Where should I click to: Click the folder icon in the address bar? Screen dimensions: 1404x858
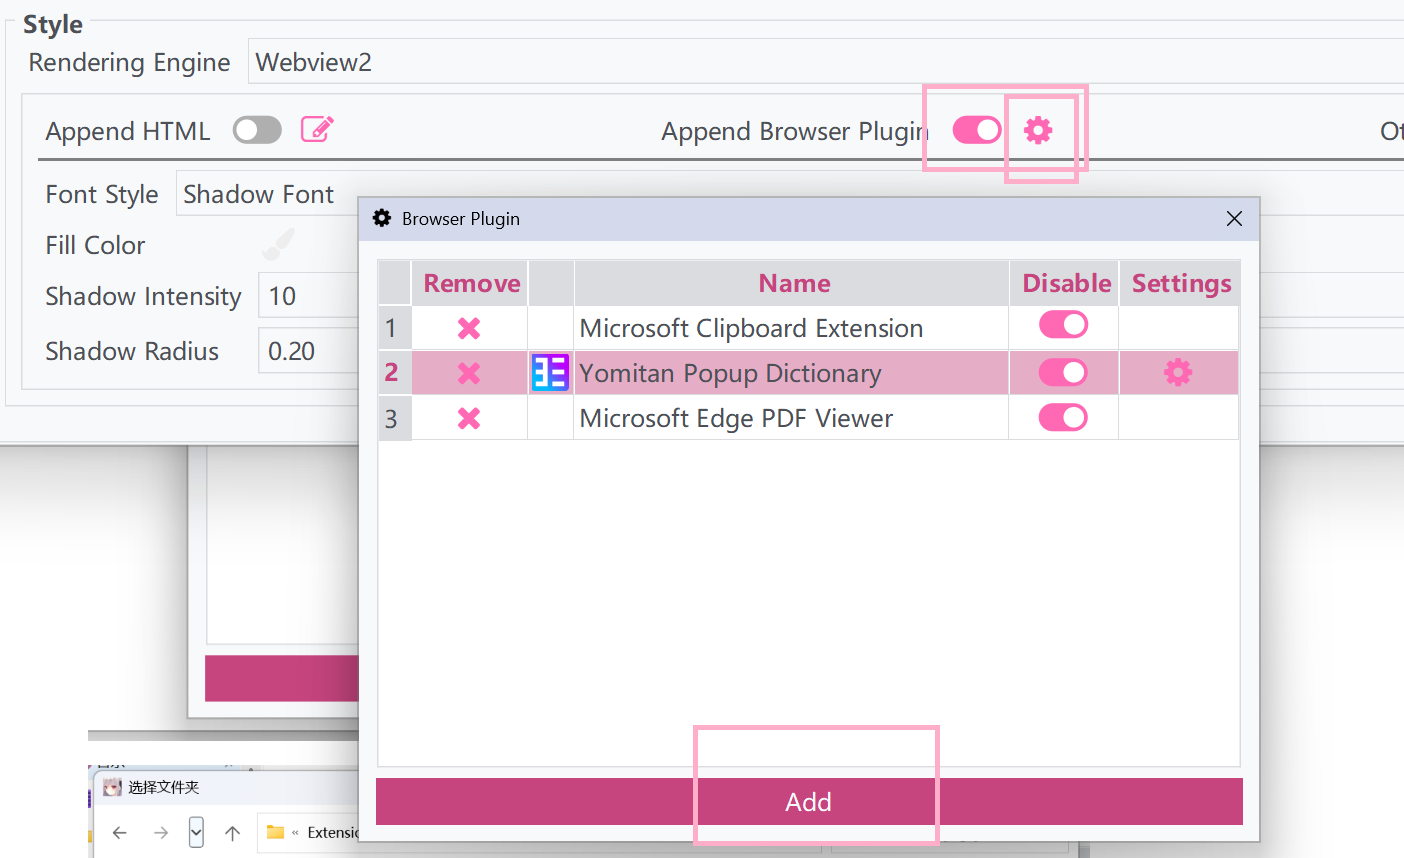tap(275, 832)
